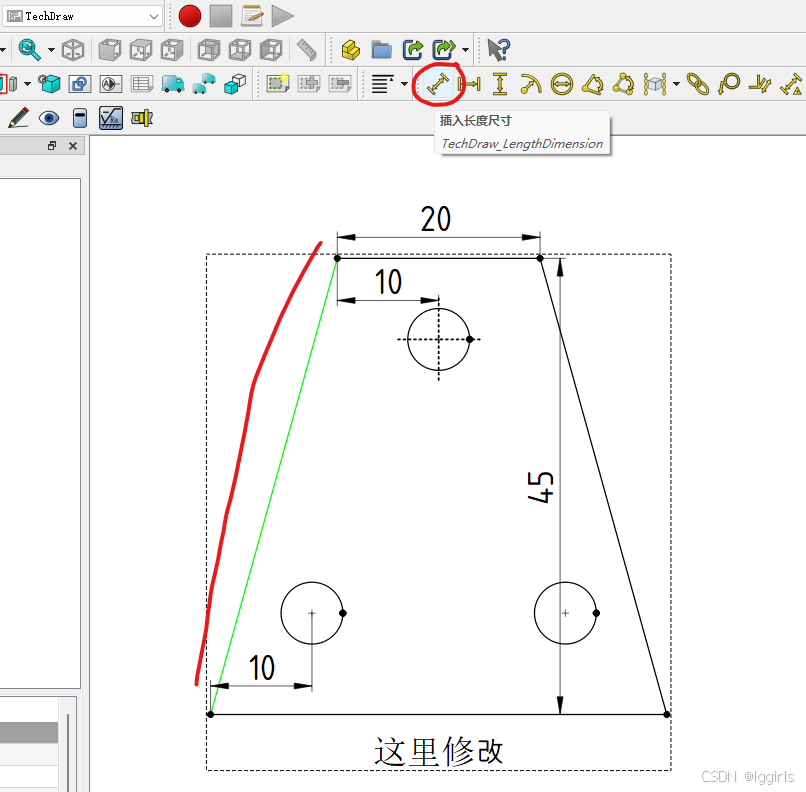Viewport: 806px width, 792px height.
Task: Open the TechDraw workbench selector dropdown
Action: [82, 16]
